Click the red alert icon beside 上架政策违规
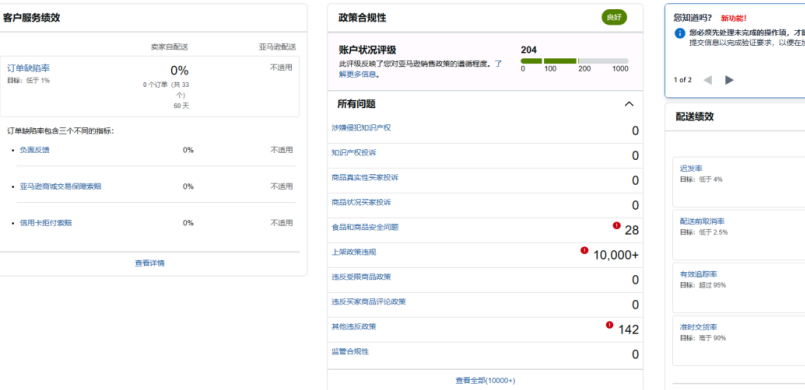This screenshot has height=390, width=805. click(x=584, y=250)
